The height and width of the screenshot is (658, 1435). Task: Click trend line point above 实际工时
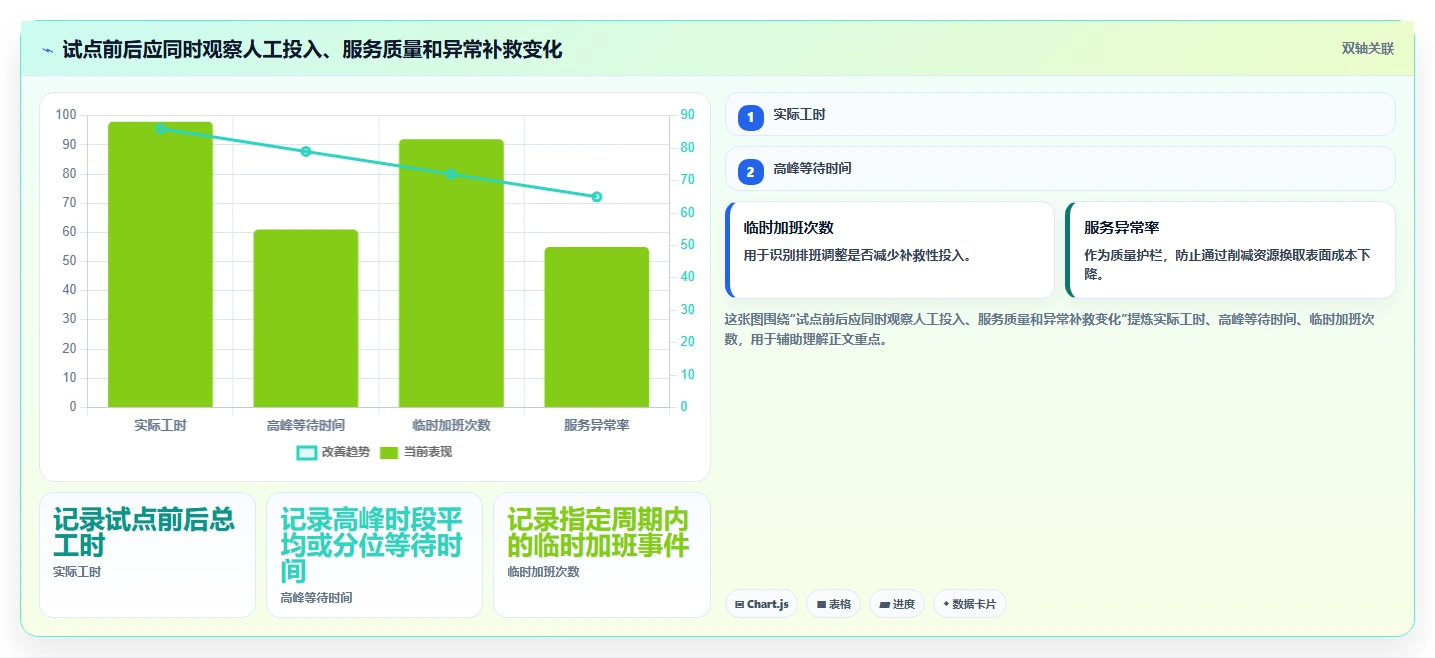[x=160, y=129]
